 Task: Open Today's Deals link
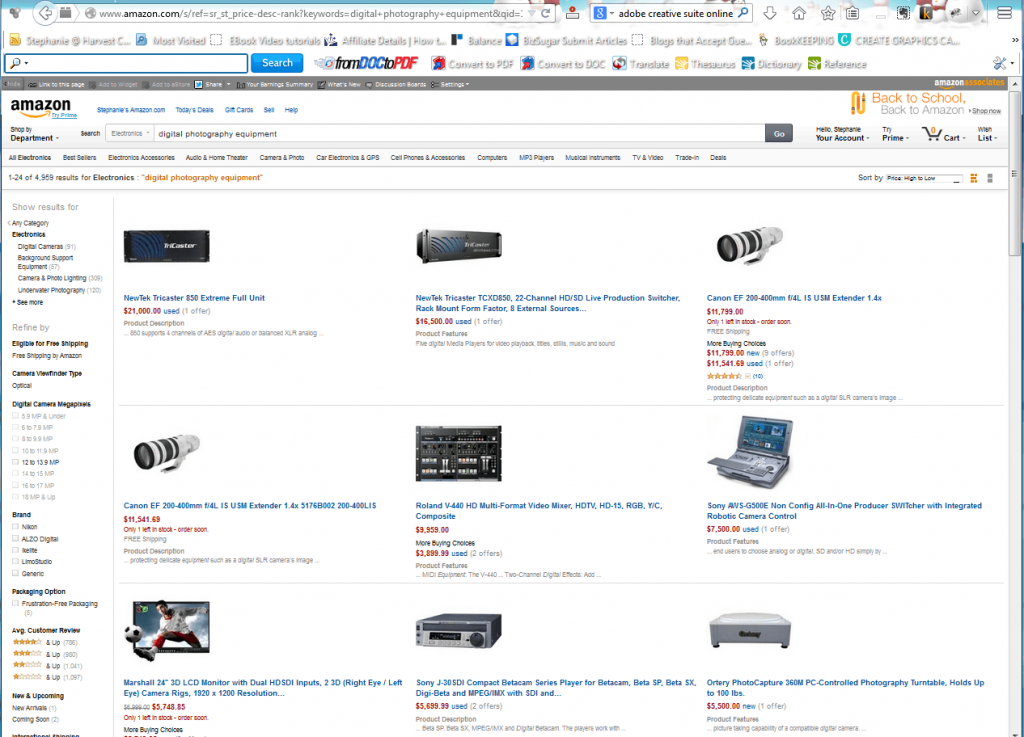click(194, 110)
